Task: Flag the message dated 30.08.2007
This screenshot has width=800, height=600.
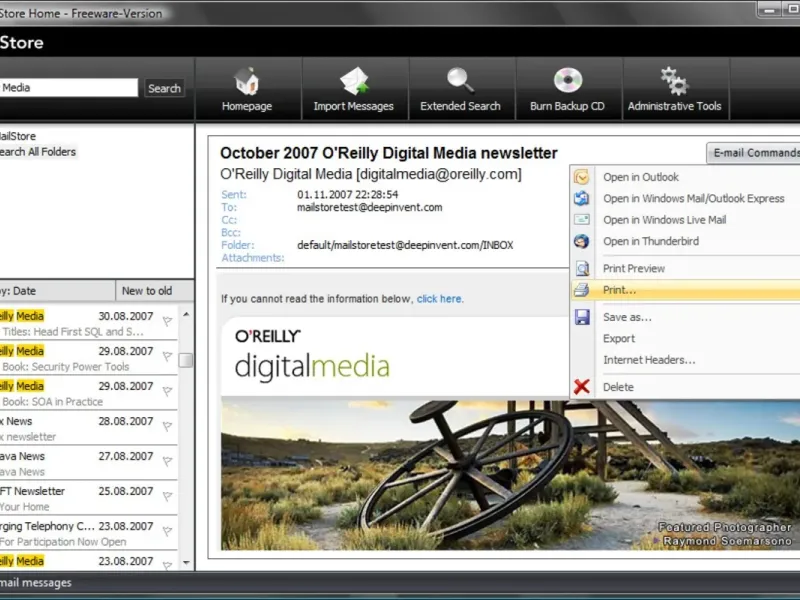Action: coord(167,321)
